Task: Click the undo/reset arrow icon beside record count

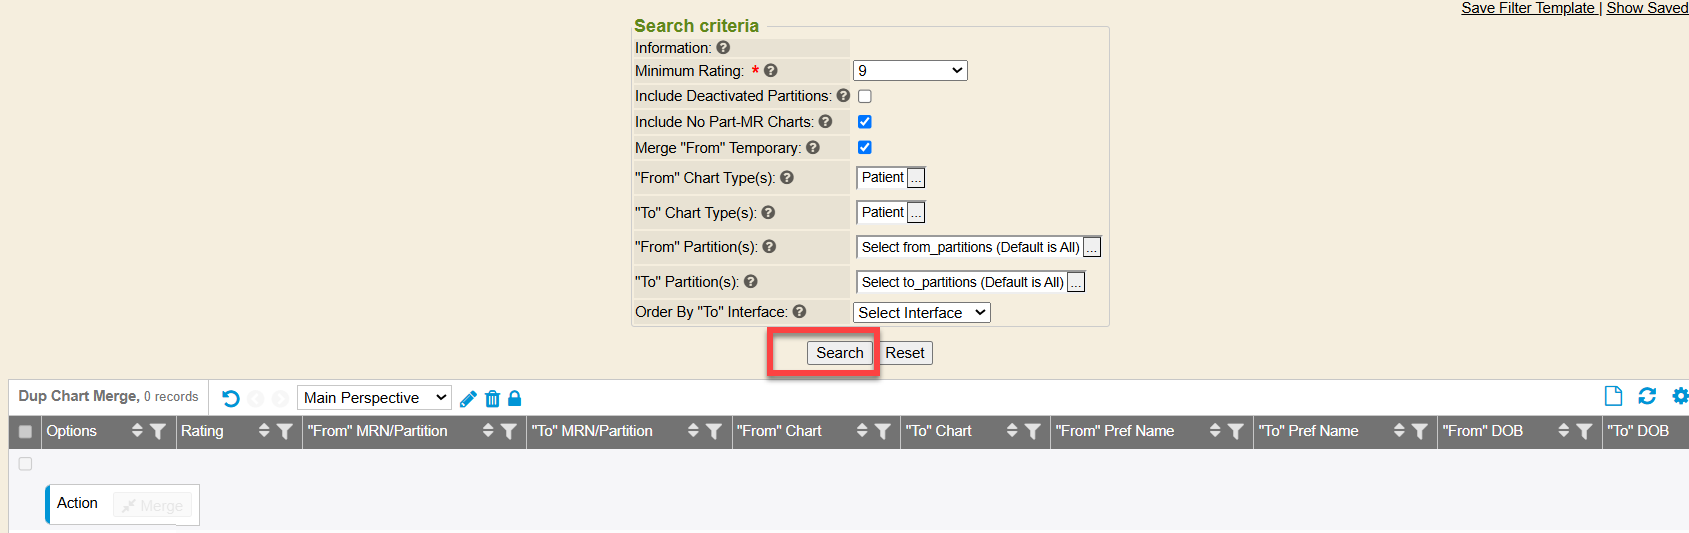Action: point(231,398)
